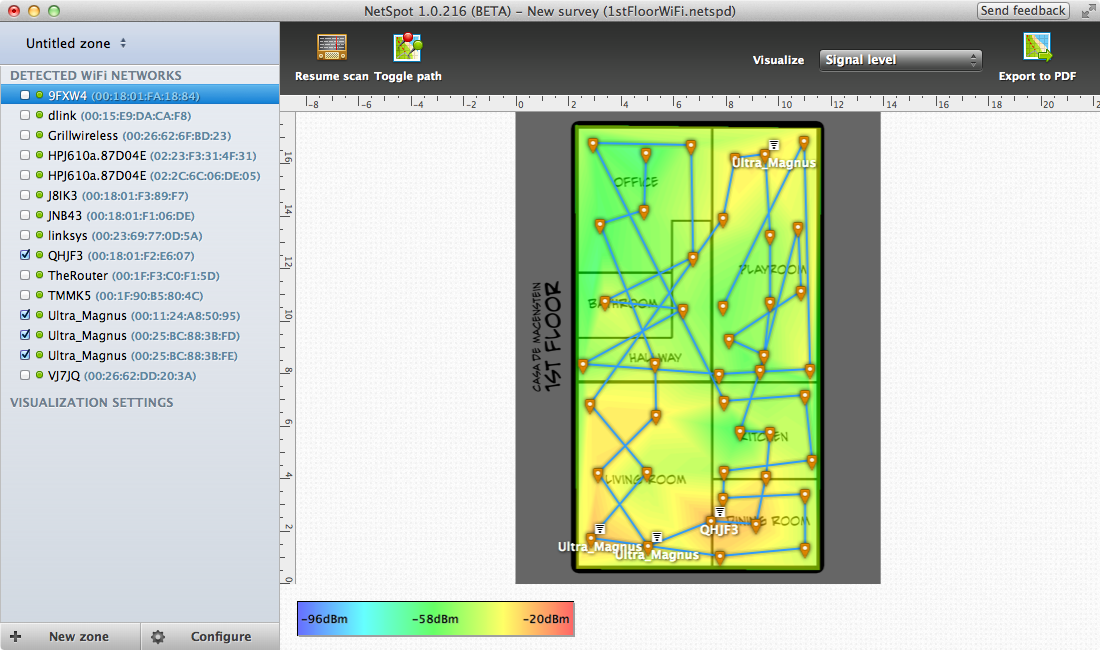Toggle path display with toolbar icon
Image resolution: width=1100 pixels, height=650 pixels.
(x=408, y=48)
